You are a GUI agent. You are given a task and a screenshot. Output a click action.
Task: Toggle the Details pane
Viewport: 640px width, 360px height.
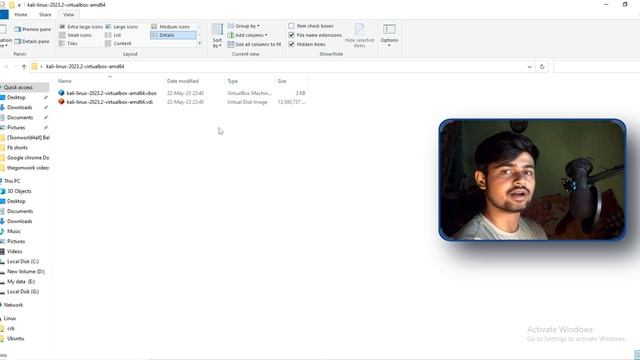tap(32, 41)
